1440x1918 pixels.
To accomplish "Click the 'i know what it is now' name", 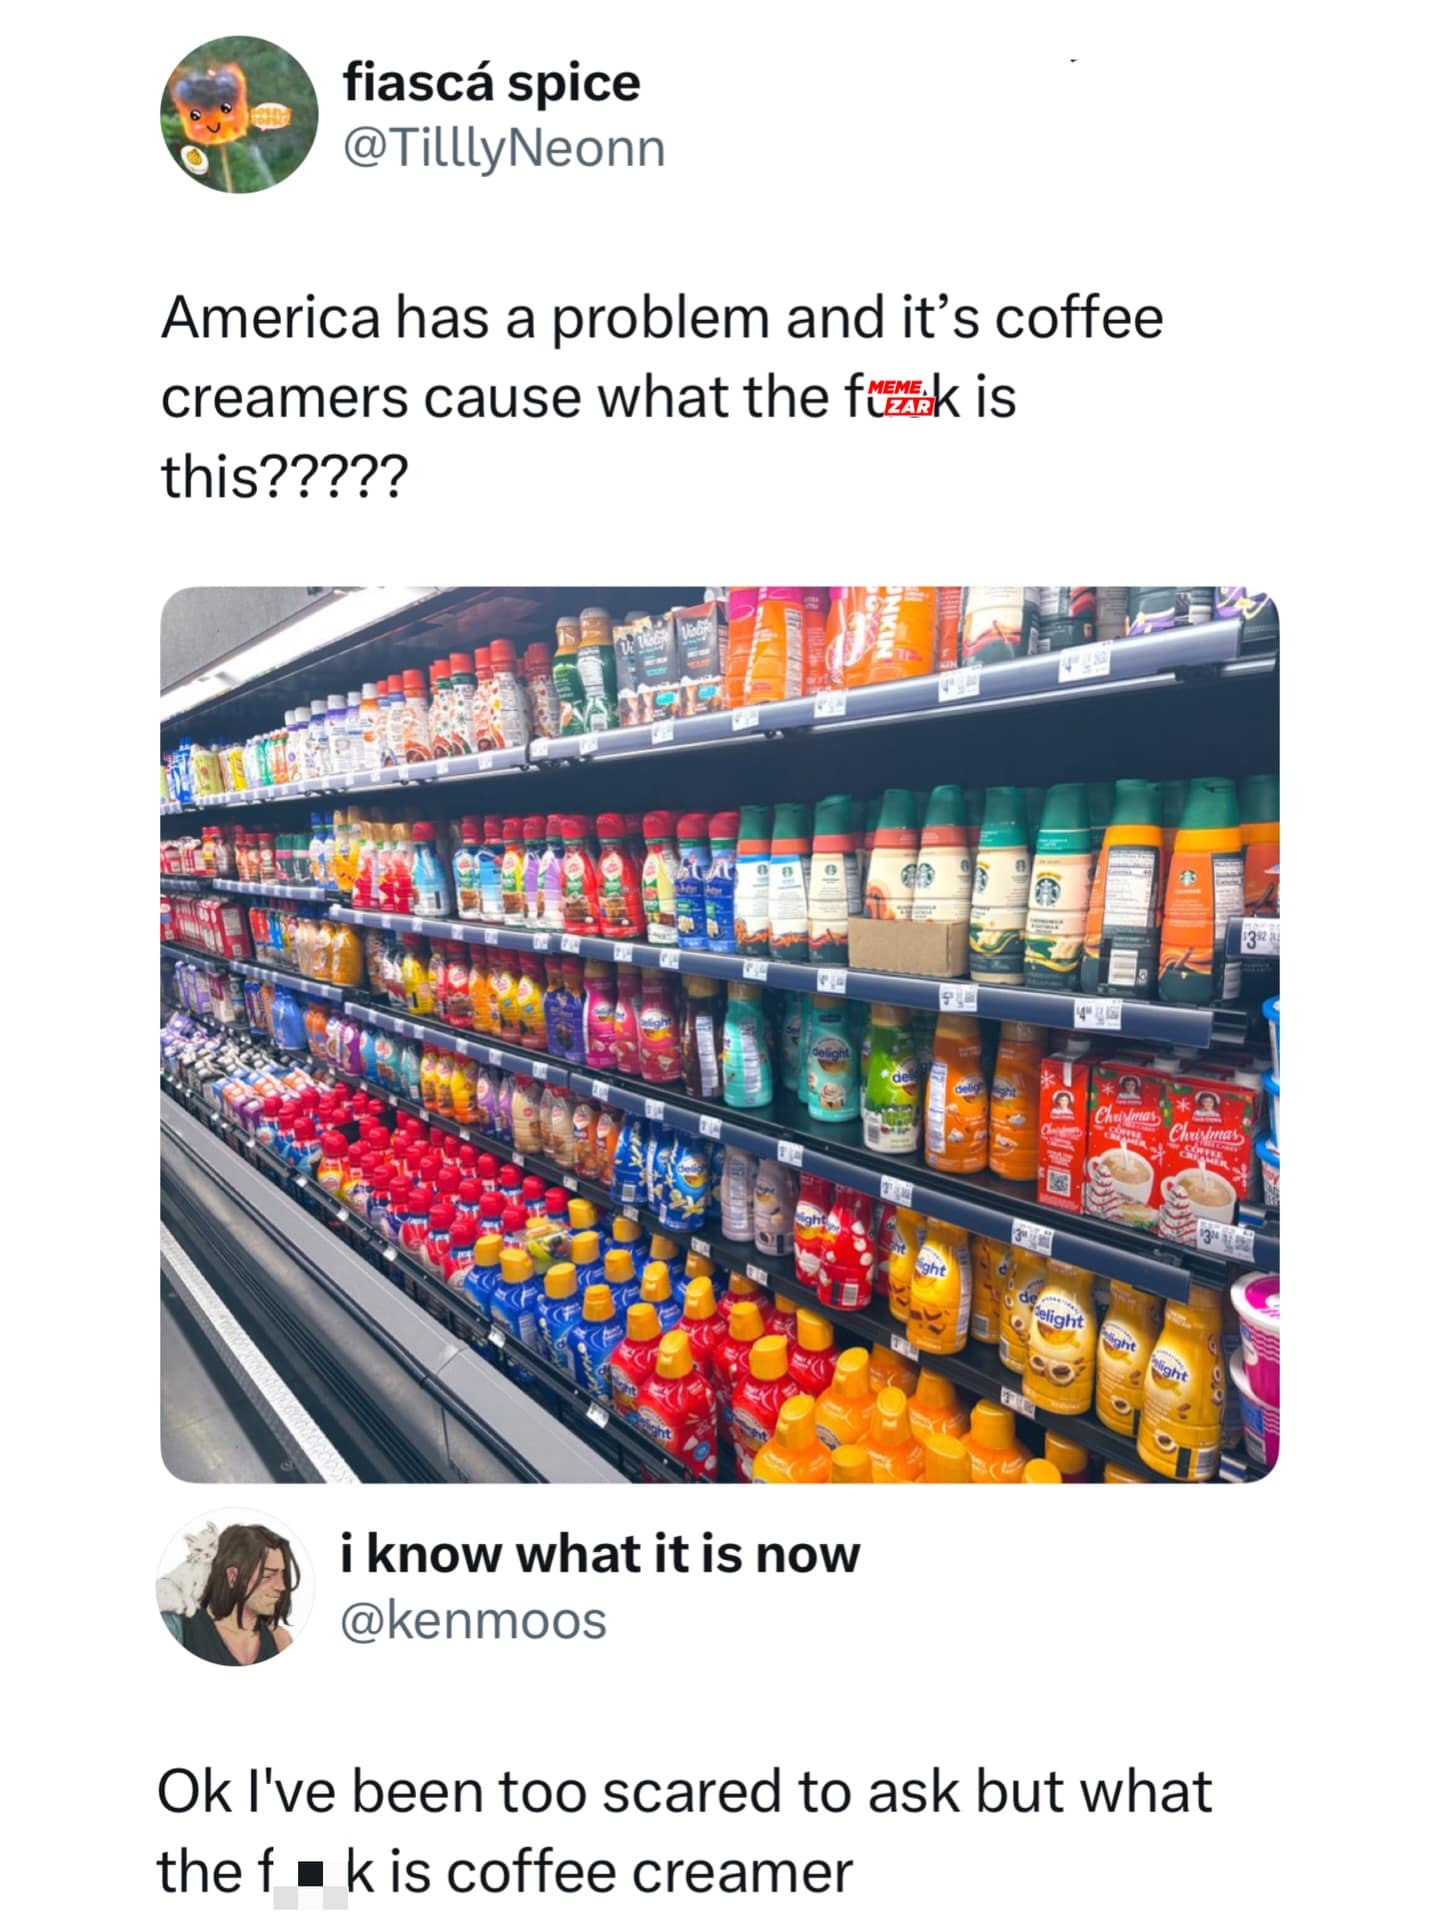I will pyautogui.click(x=600, y=1554).
